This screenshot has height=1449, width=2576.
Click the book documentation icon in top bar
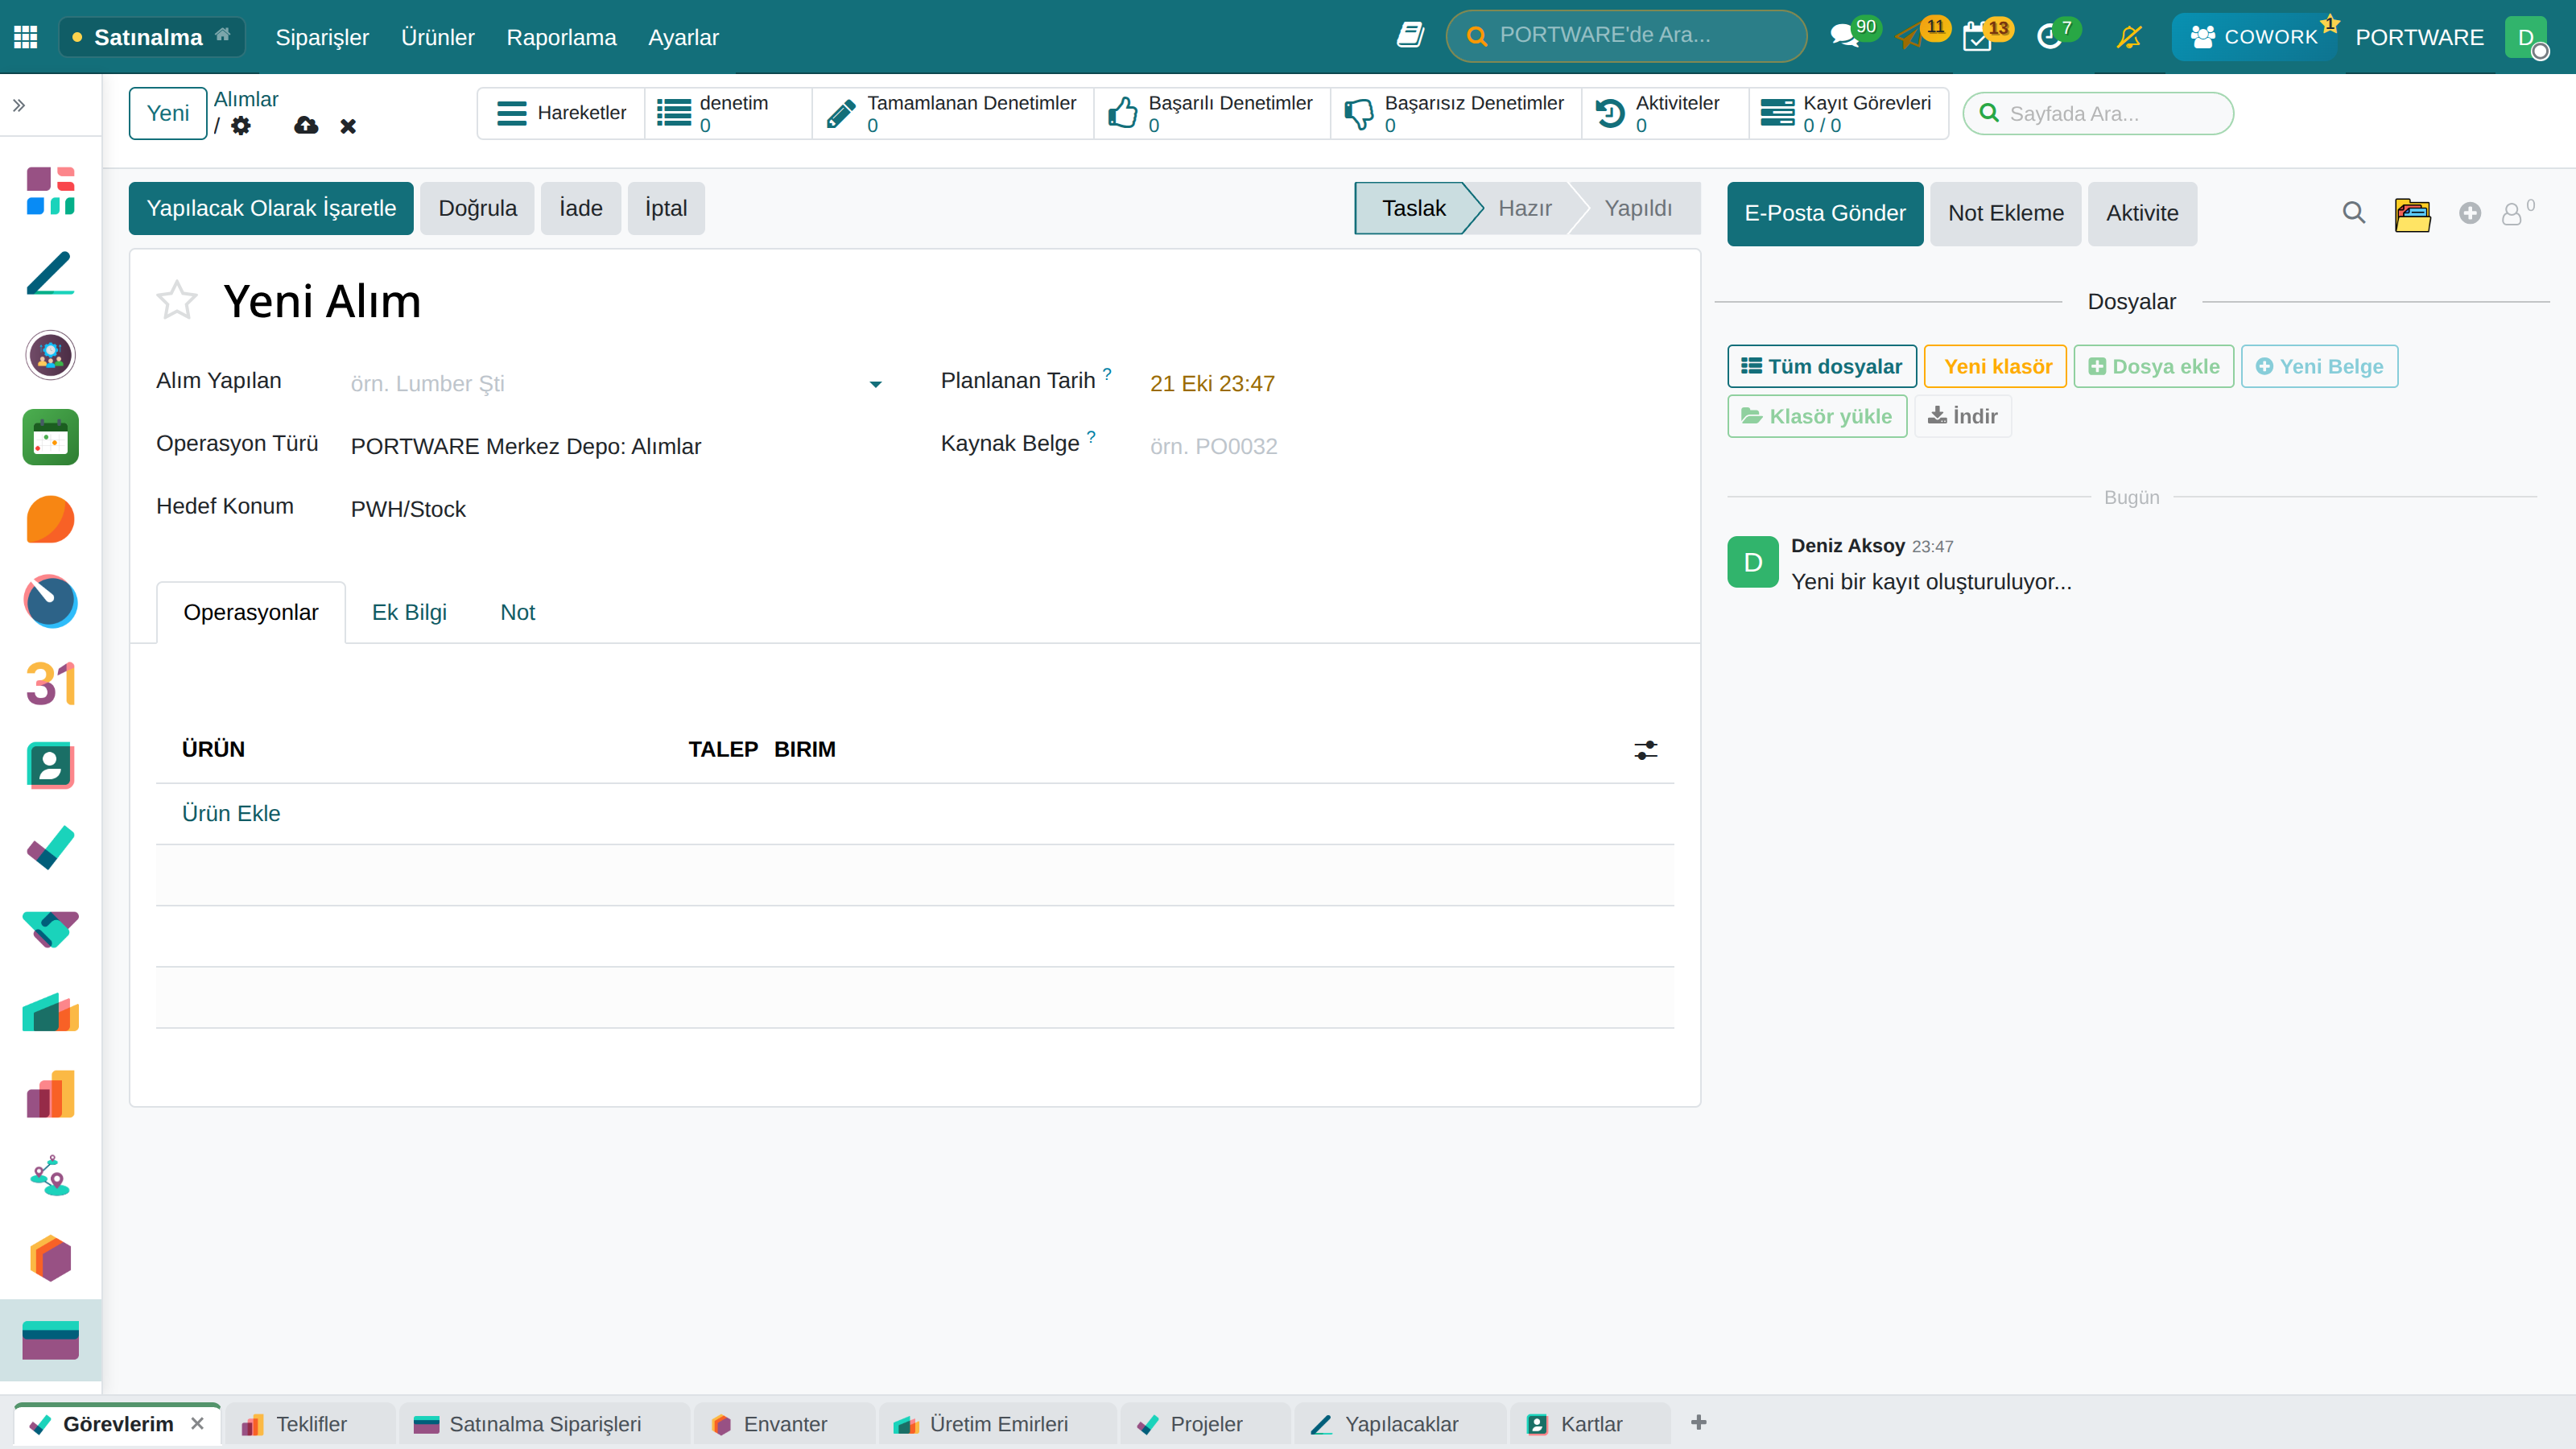pos(1410,36)
